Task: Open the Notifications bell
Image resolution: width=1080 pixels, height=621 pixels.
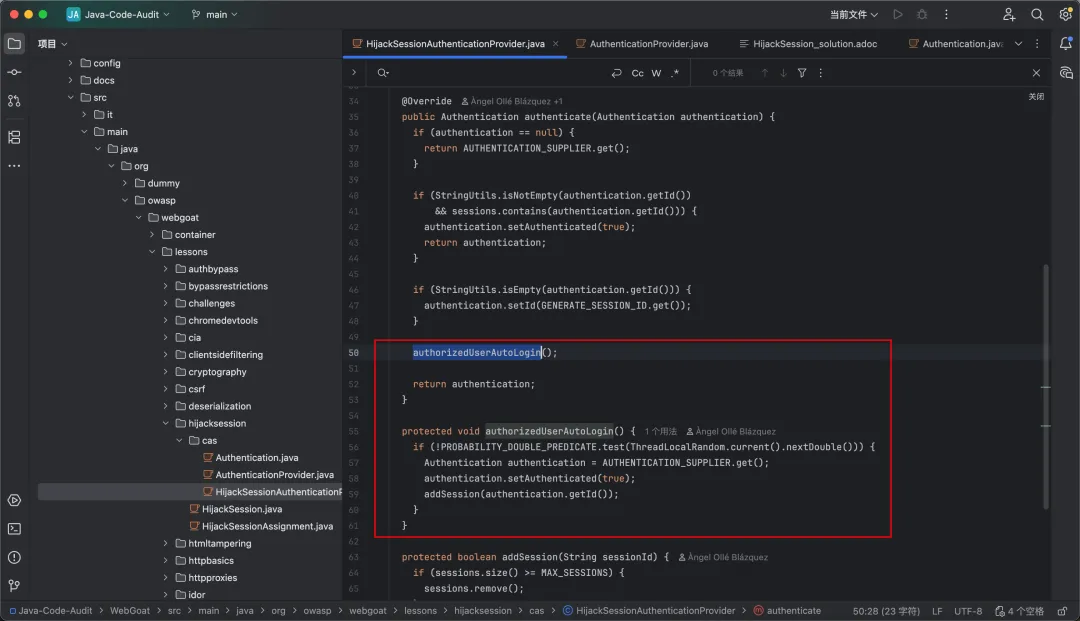Action: [x=1066, y=44]
